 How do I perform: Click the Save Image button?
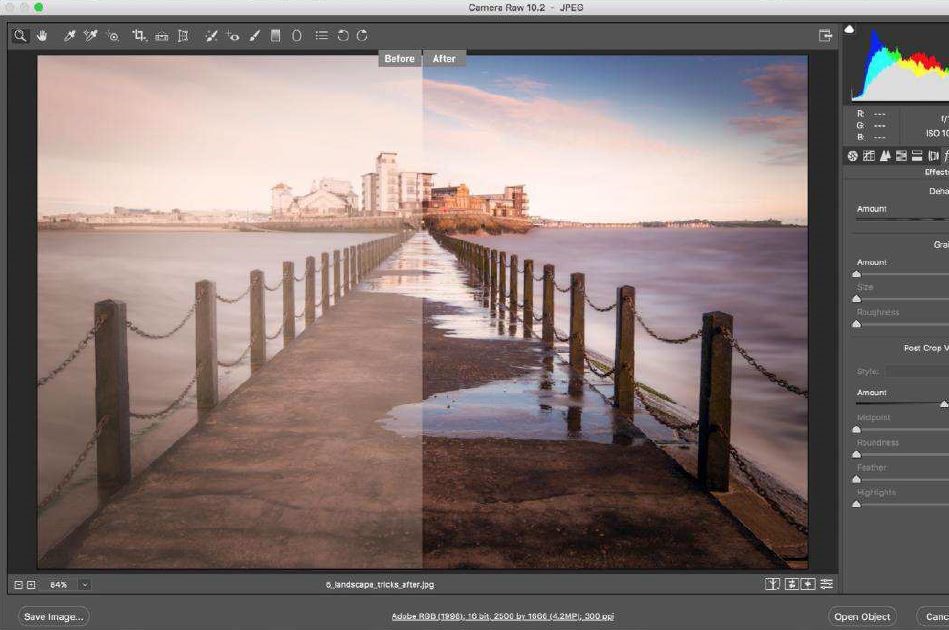[x=53, y=617]
